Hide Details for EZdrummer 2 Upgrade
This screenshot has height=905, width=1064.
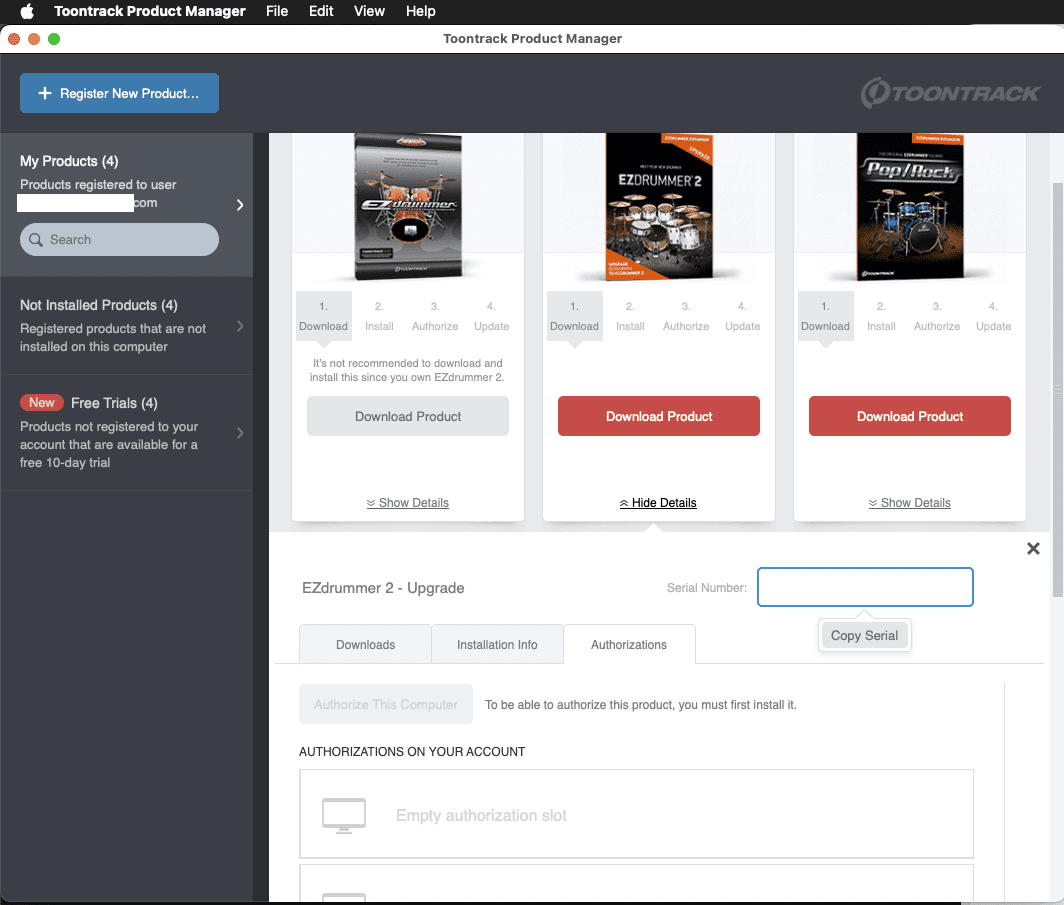coord(658,503)
